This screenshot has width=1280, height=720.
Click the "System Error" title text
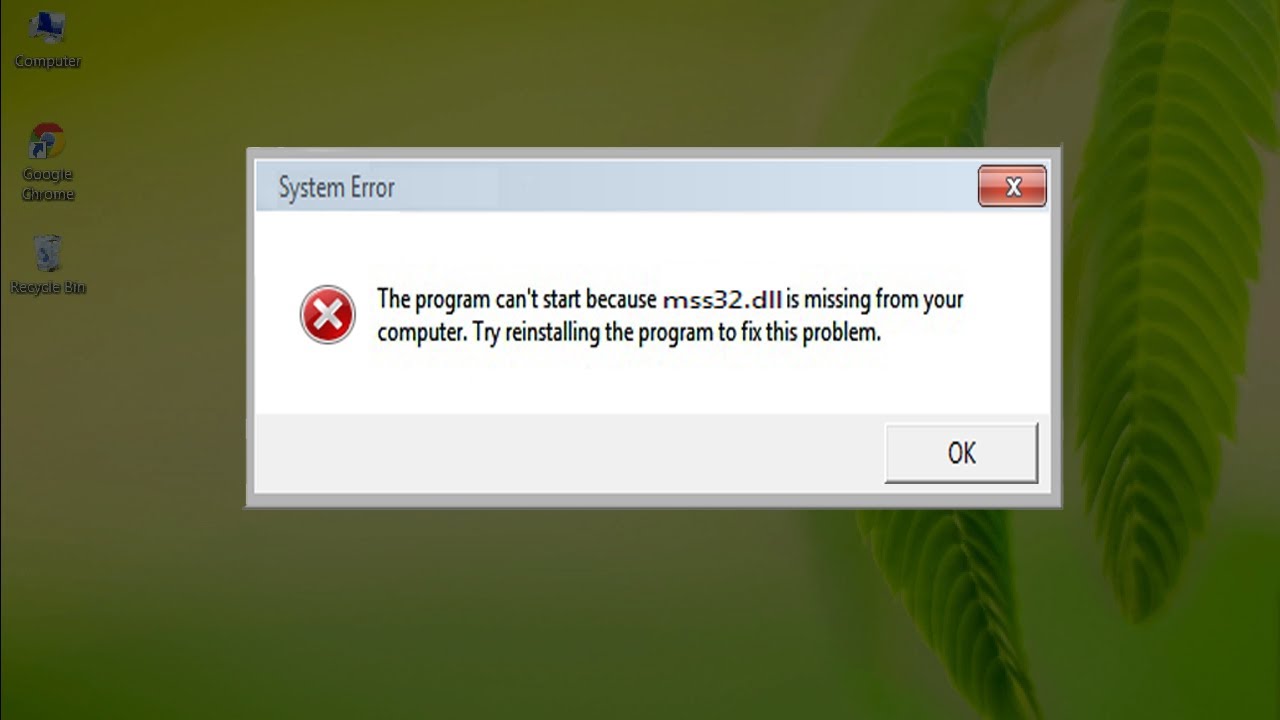(x=336, y=188)
